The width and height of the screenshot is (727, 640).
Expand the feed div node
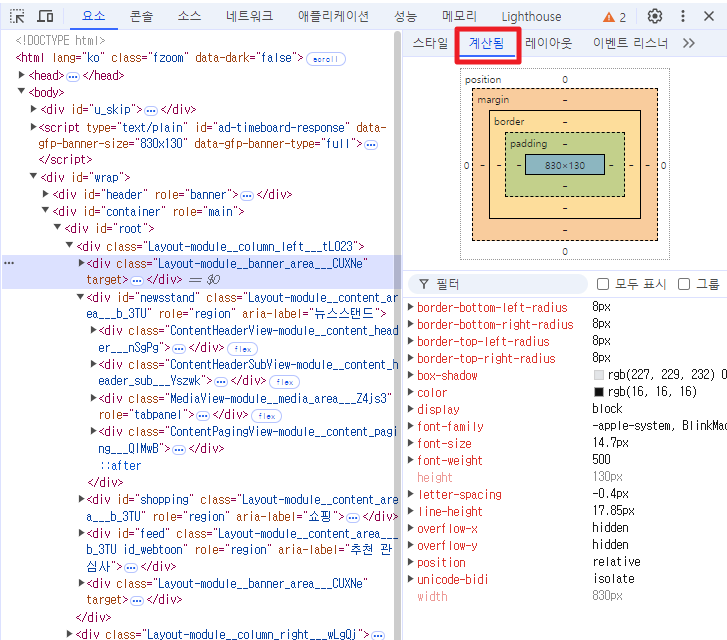click(82, 533)
